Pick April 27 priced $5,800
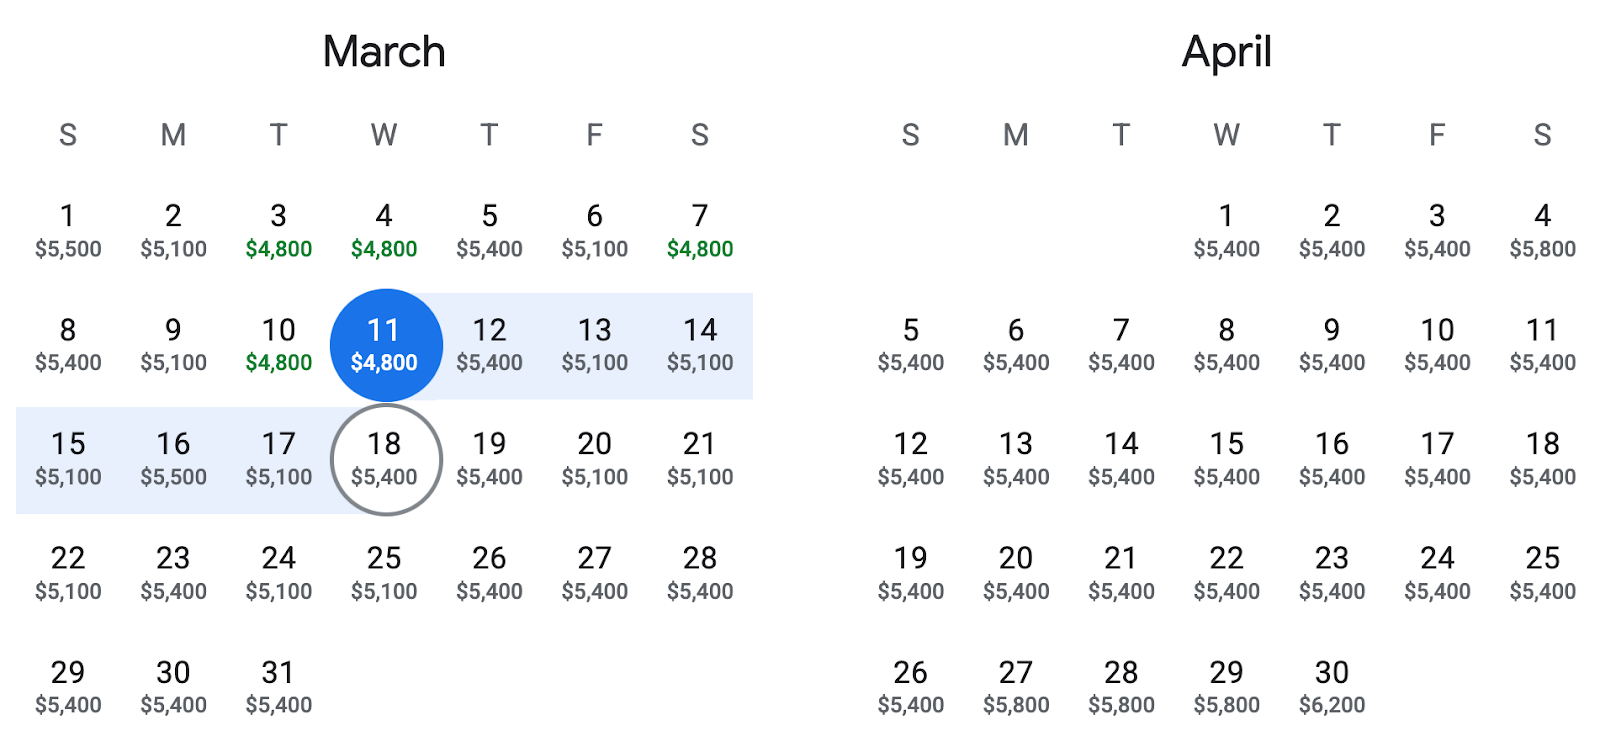 click(x=1016, y=687)
